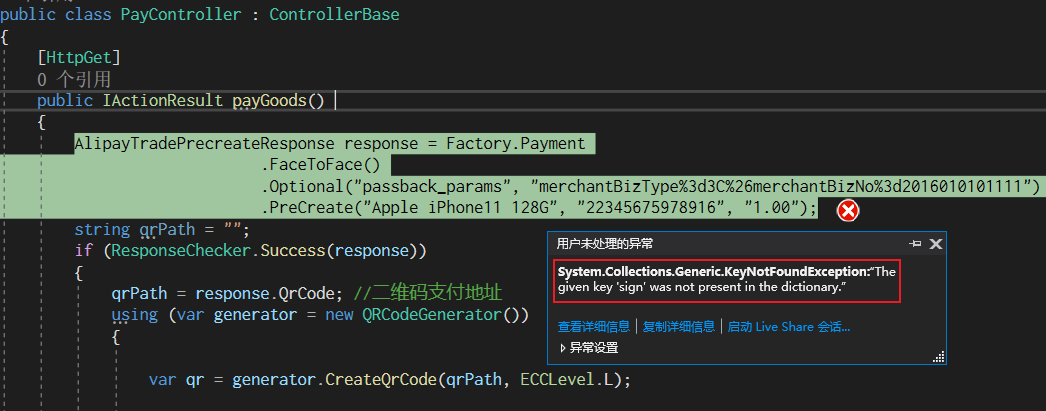Expand the 异常设置 section
This screenshot has height=411, width=1046.
589,348
